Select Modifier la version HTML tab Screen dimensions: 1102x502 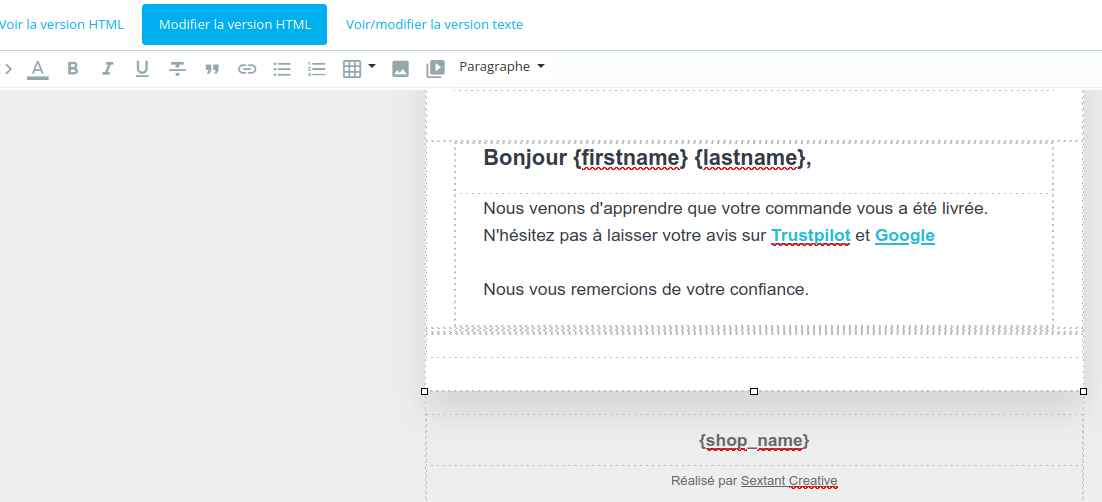pos(235,25)
